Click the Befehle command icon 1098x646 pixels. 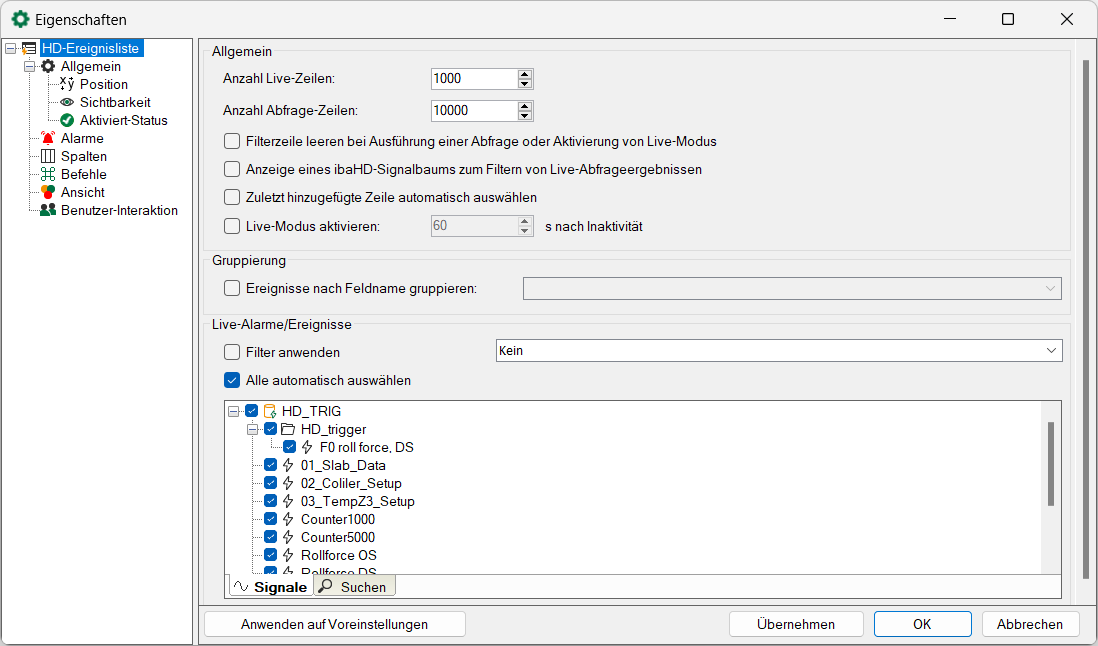(x=48, y=175)
